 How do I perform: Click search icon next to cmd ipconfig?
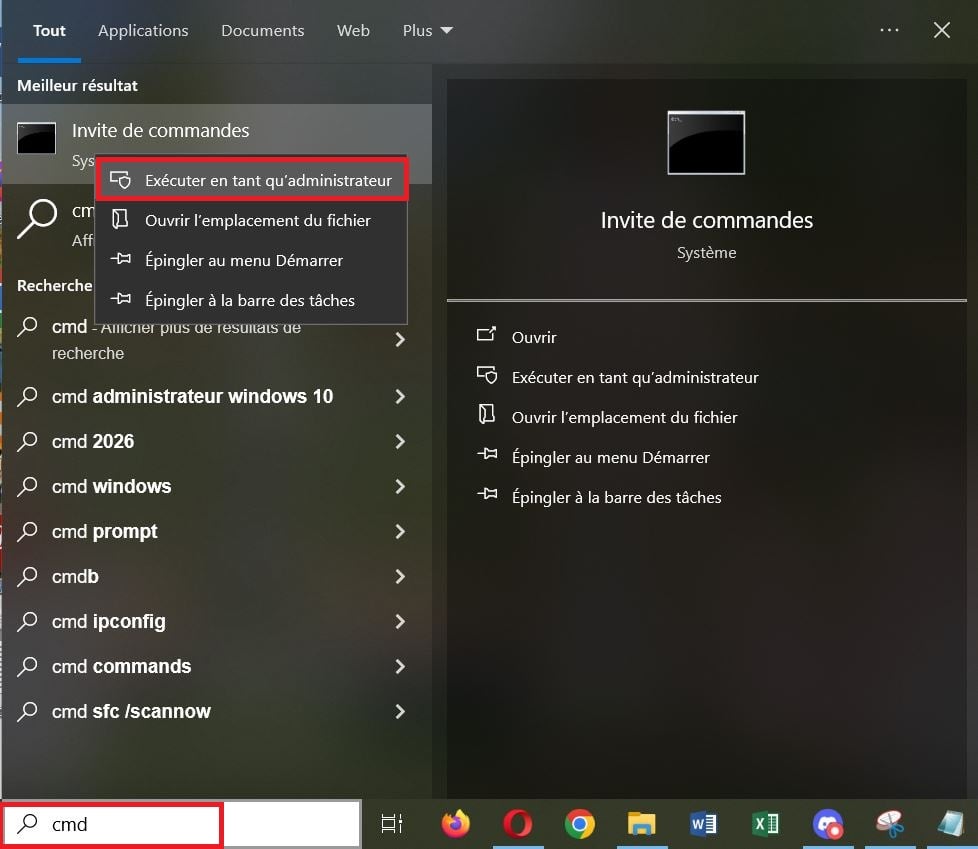[27, 621]
